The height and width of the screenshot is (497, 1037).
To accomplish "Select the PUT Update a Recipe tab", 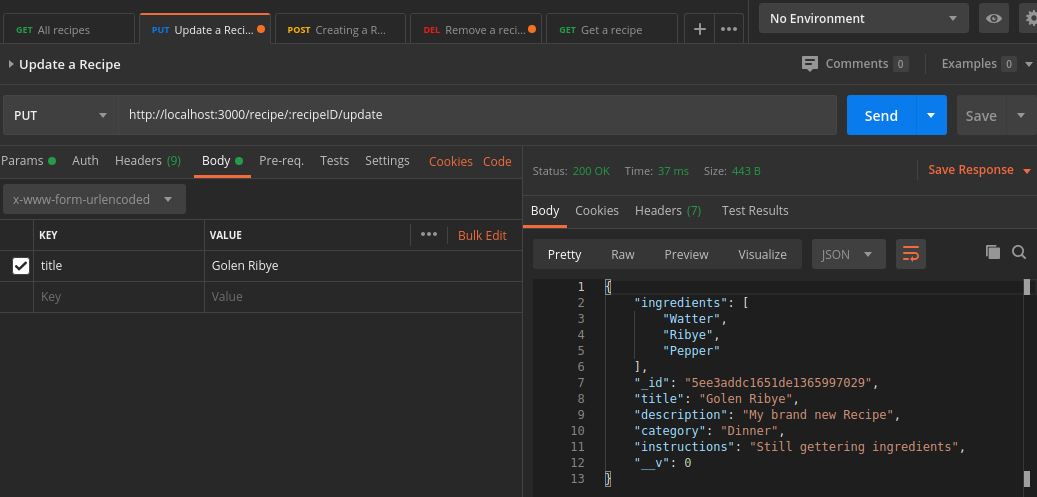I will coord(205,30).
